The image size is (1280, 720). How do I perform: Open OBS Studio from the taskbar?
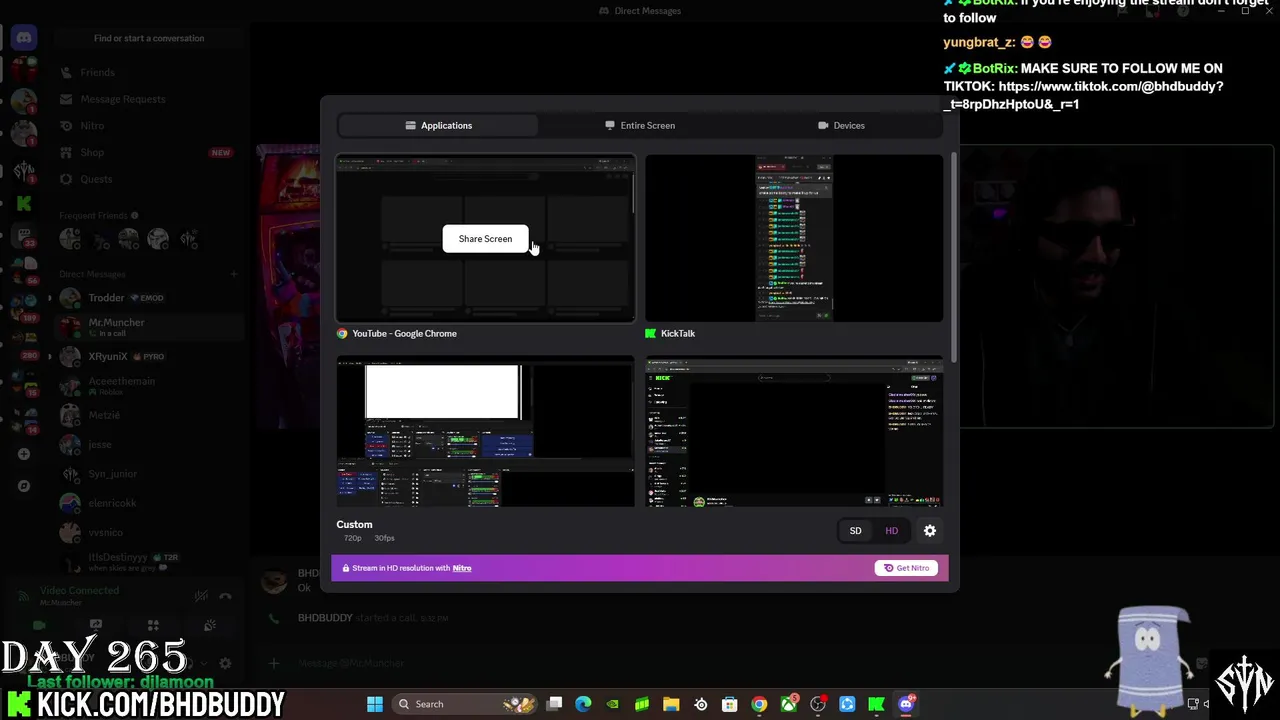(818, 704)
